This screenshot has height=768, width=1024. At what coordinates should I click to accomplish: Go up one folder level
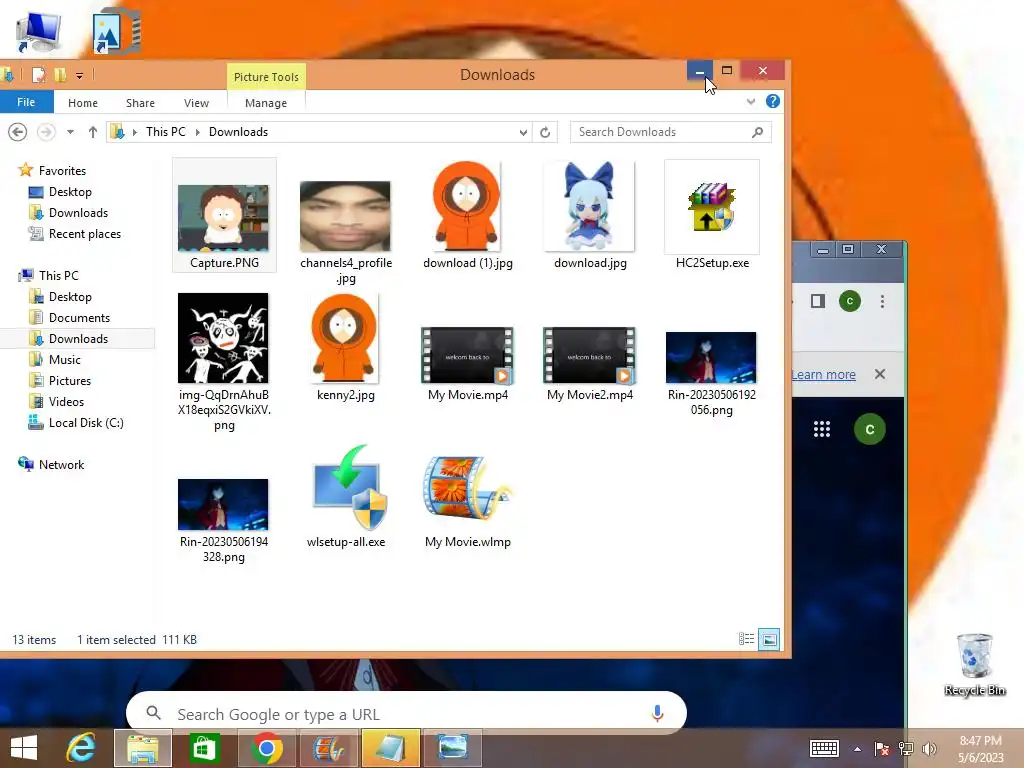pos(93,132)
